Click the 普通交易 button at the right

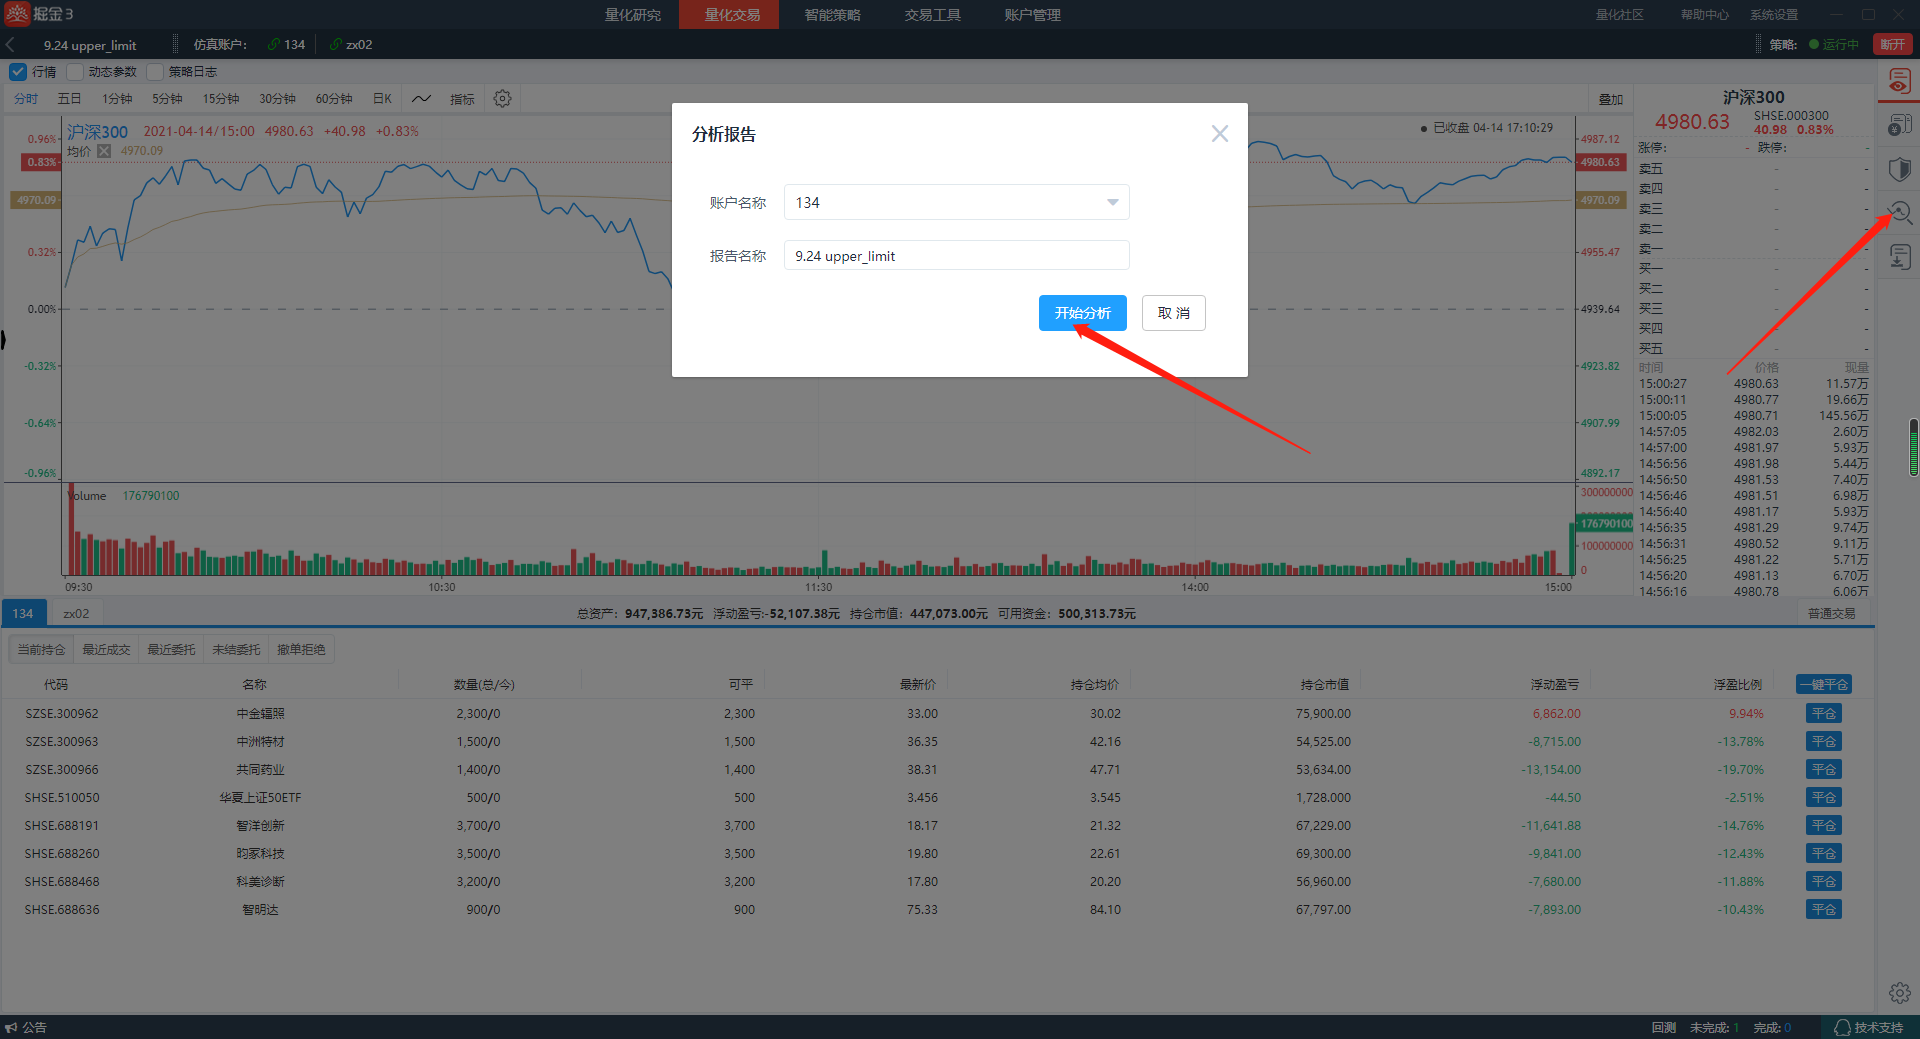(x=1831, y=614)
